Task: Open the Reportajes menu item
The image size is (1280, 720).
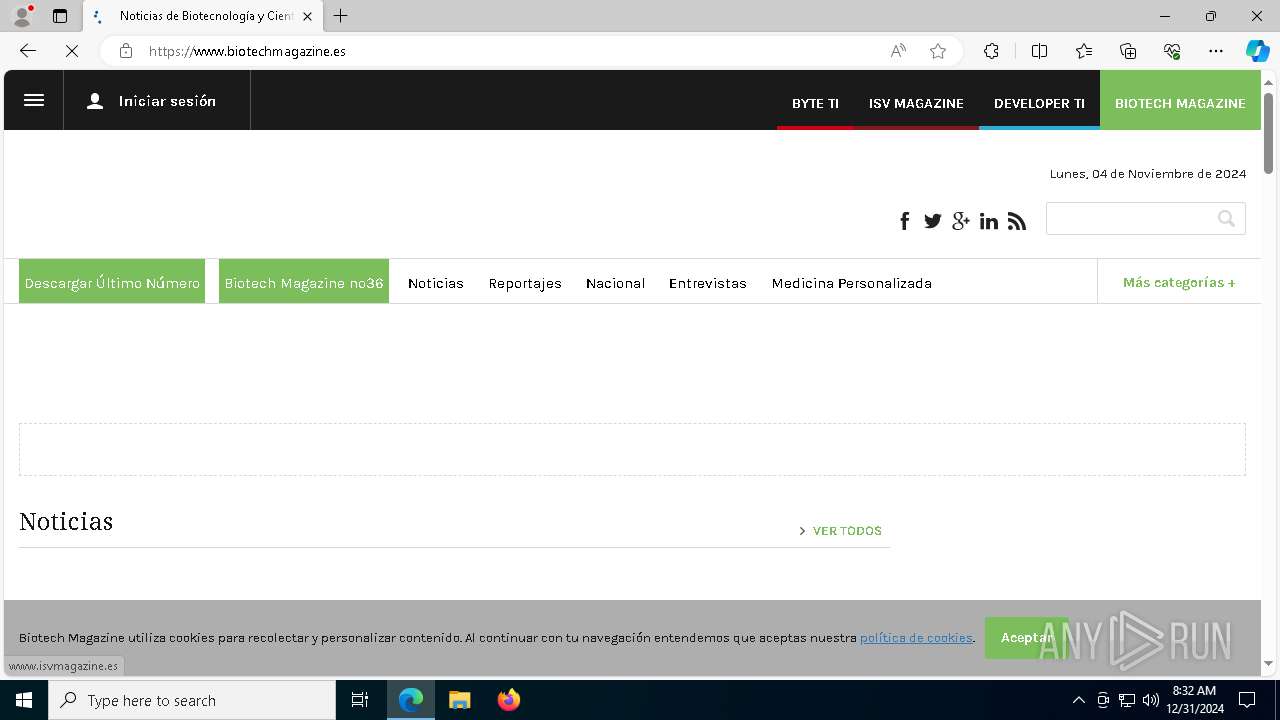Action: 525,283
